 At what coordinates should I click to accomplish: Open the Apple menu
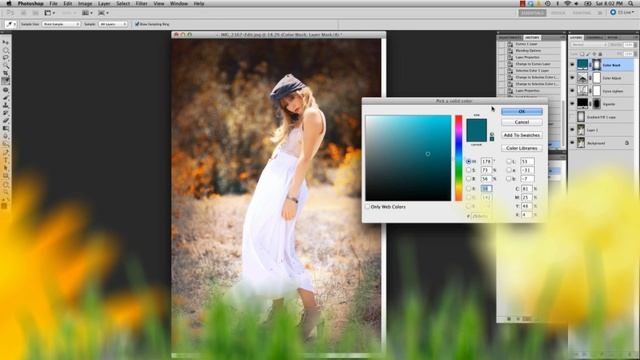9,3
